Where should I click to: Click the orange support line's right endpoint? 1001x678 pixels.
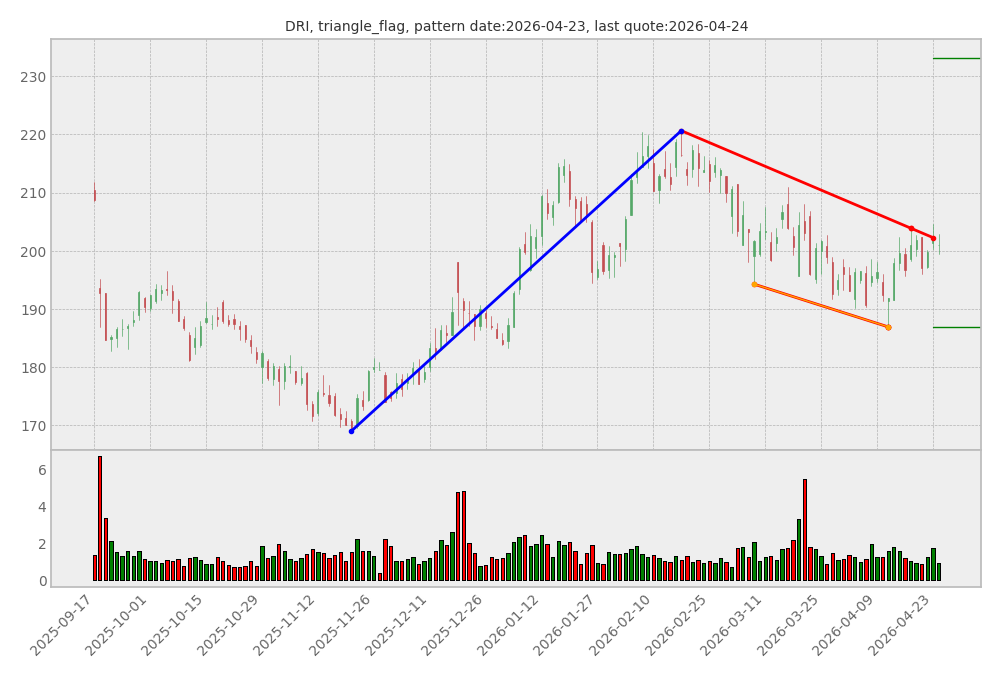[x=888, y=327]
